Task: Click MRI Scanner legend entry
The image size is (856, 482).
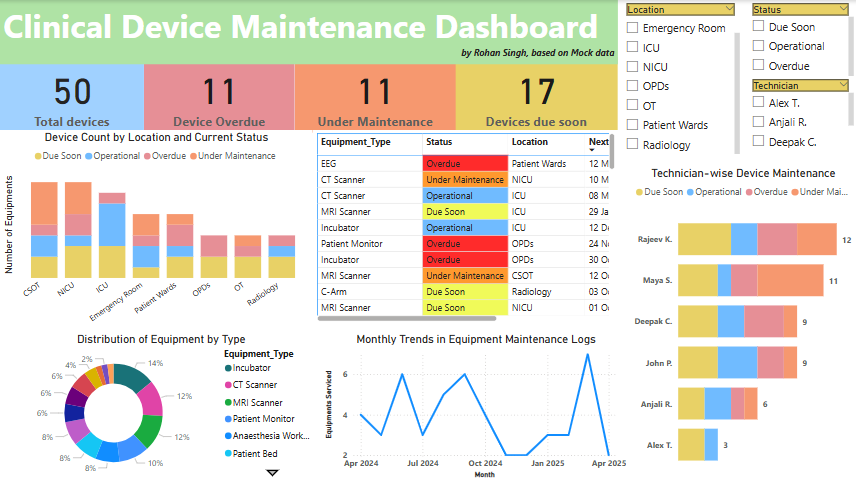Action: point(254,403)
